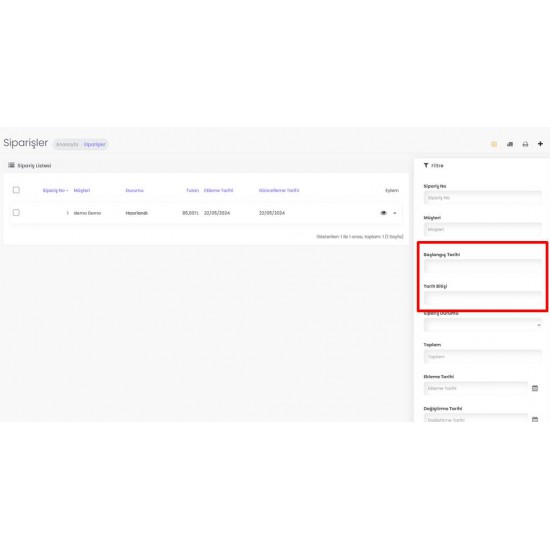Click the print icon in header
The image size is (550, 550).
point(525,144)
